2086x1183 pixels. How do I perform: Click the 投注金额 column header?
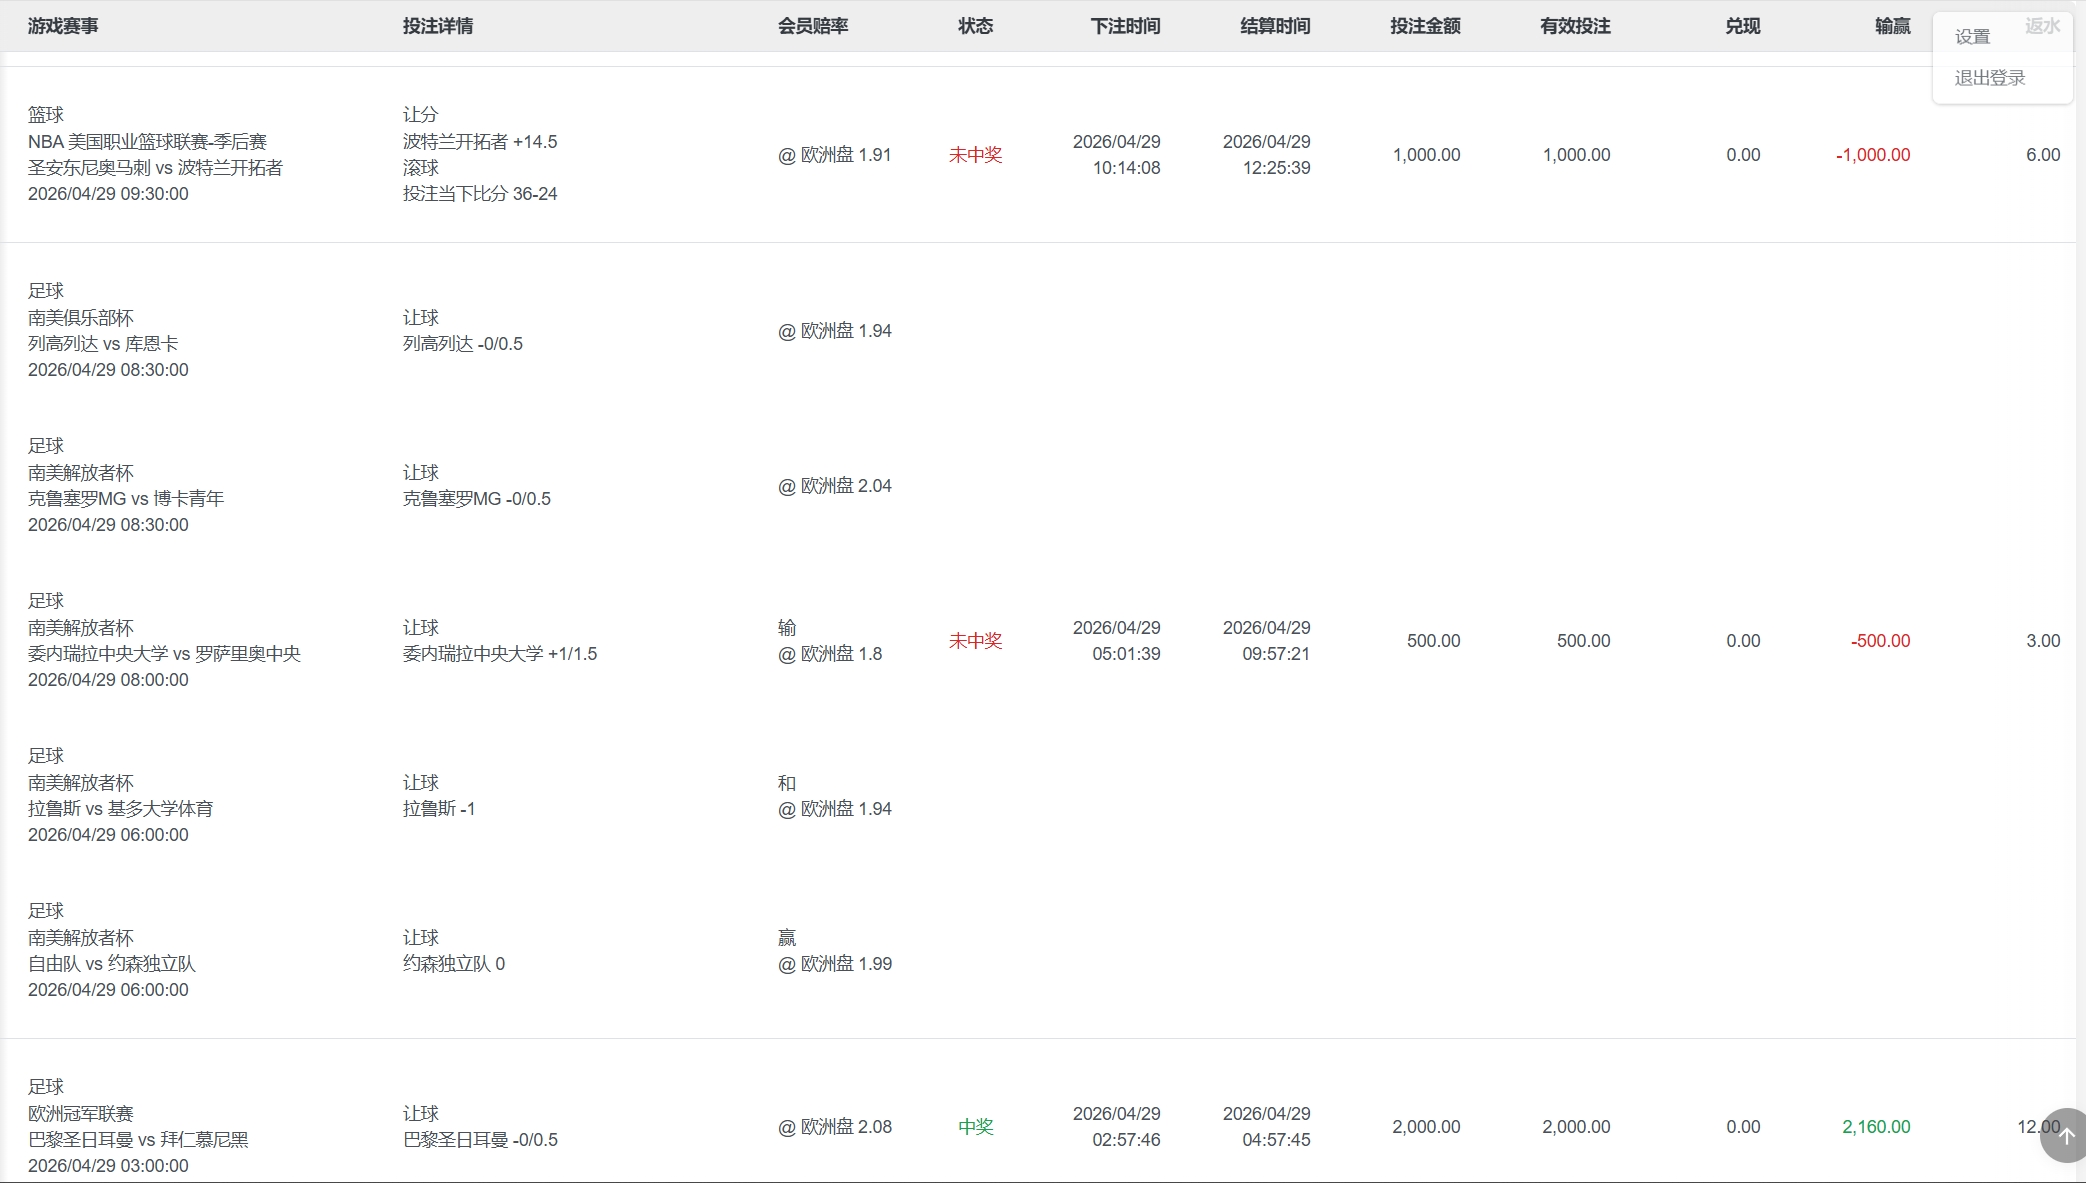click(x=1425, y=26)
